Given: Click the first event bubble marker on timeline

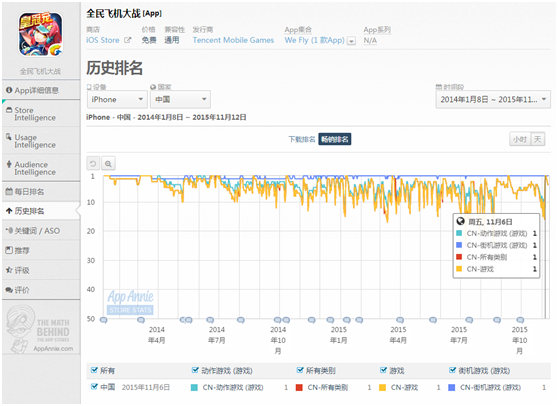Looking at the screenshot, I should coord(104,320).
